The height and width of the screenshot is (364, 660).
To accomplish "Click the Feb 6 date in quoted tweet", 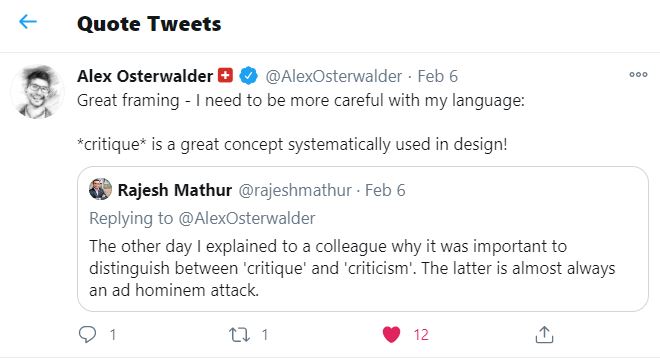I will tap(385, 191).
